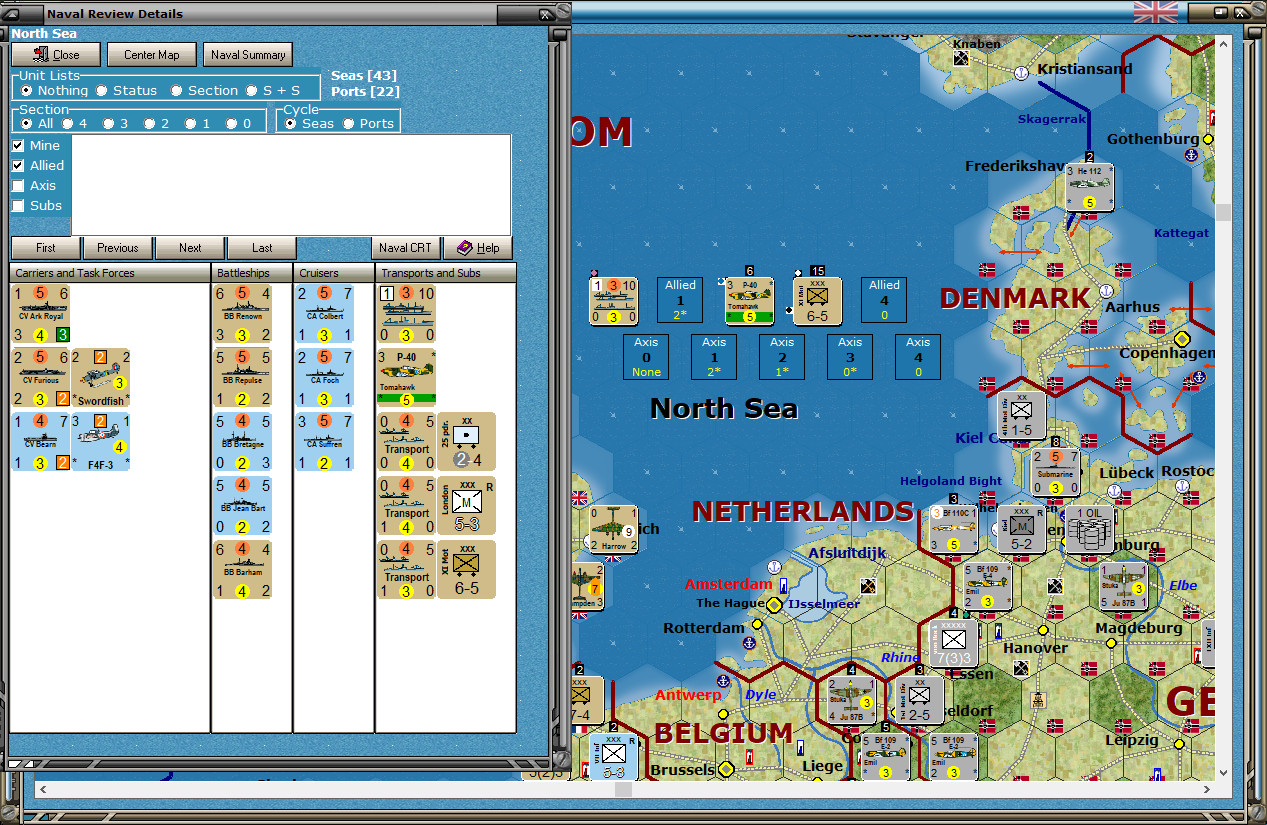Click the Battleships column header
Image resolution: width=1267 pixels, height=825 pixels.
point(252,273)
